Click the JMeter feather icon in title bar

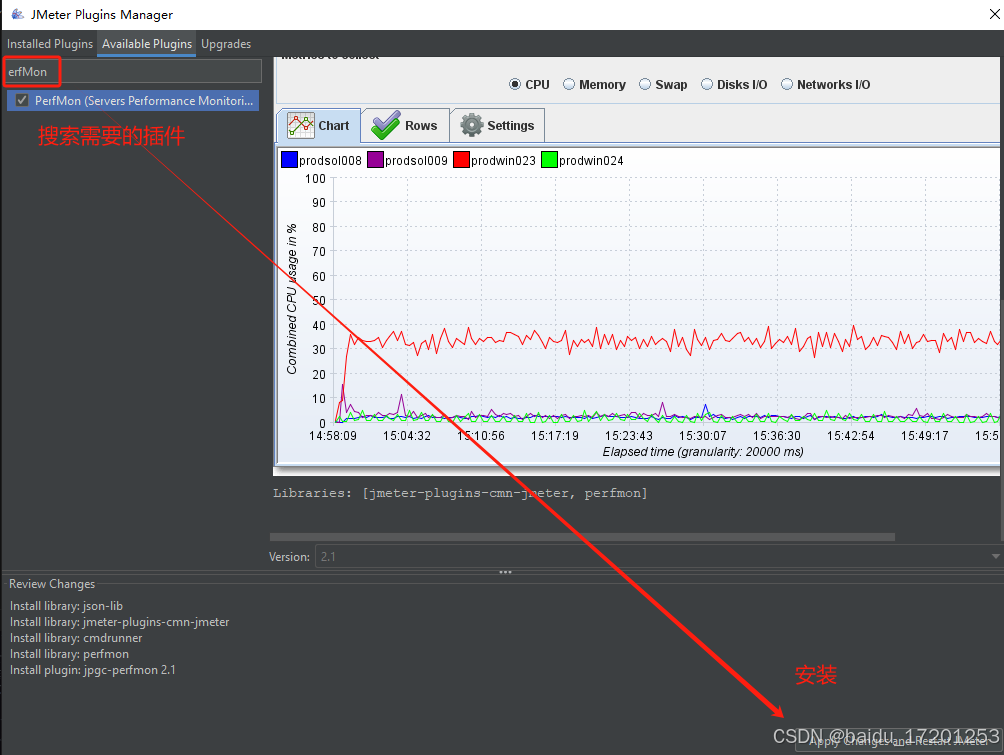click(x=17, y=14)
